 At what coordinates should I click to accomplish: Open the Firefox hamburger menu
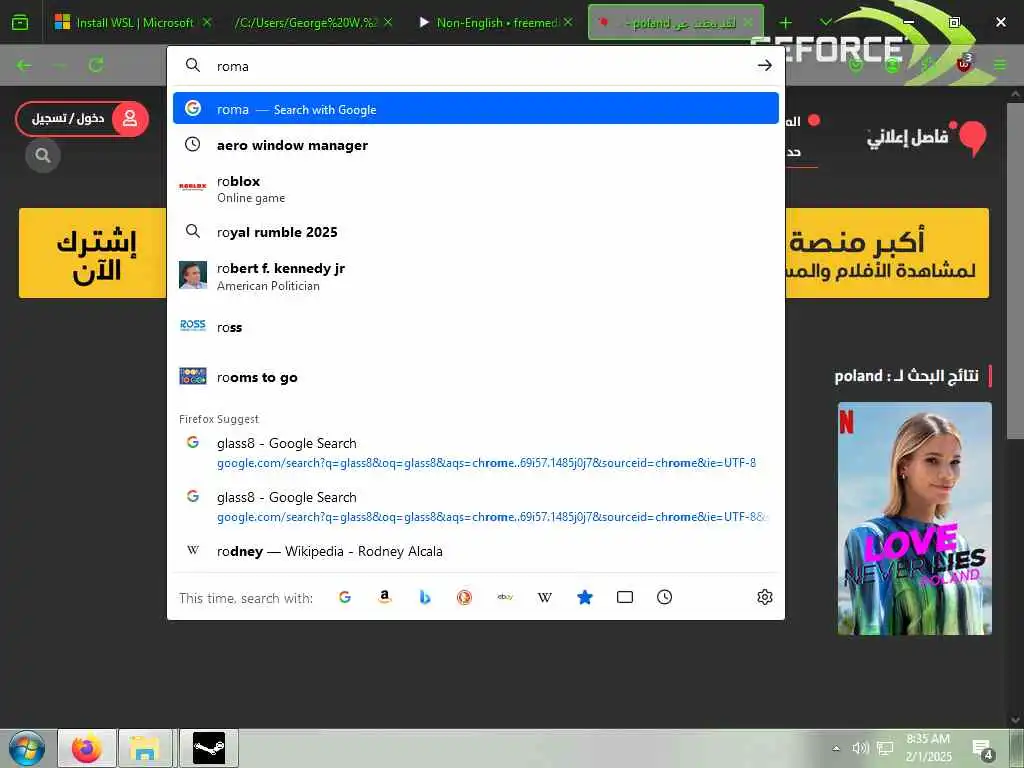pos(1000,65)
